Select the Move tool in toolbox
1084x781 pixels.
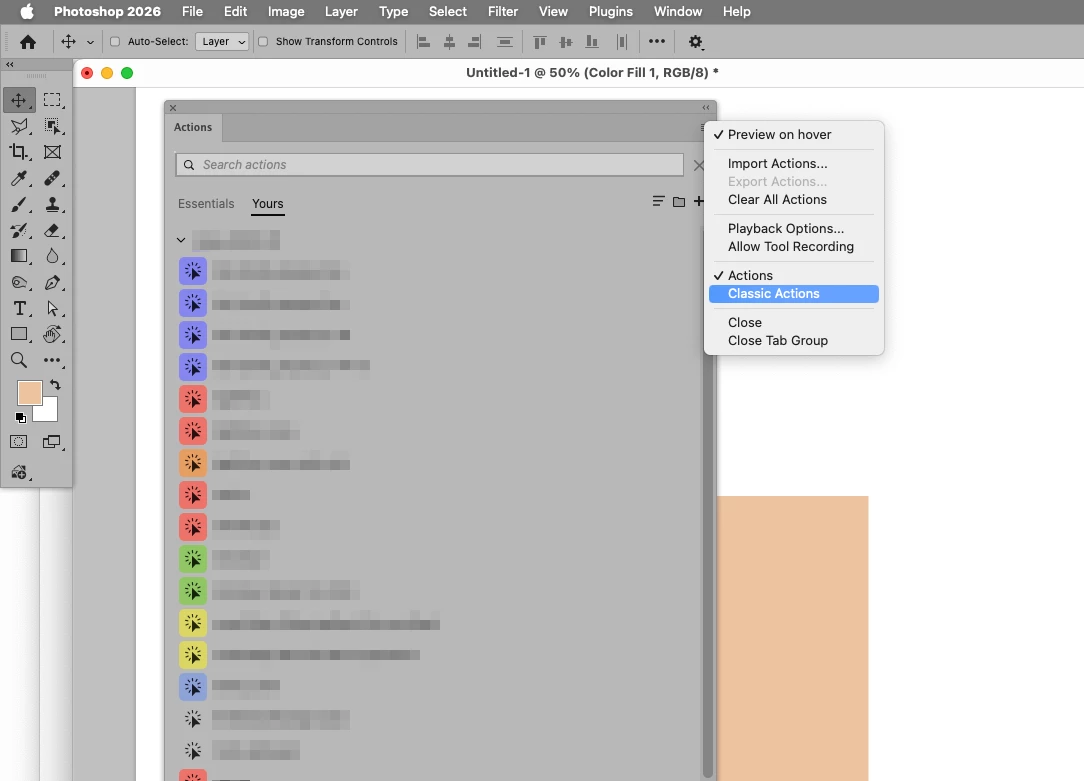[19, 100]
